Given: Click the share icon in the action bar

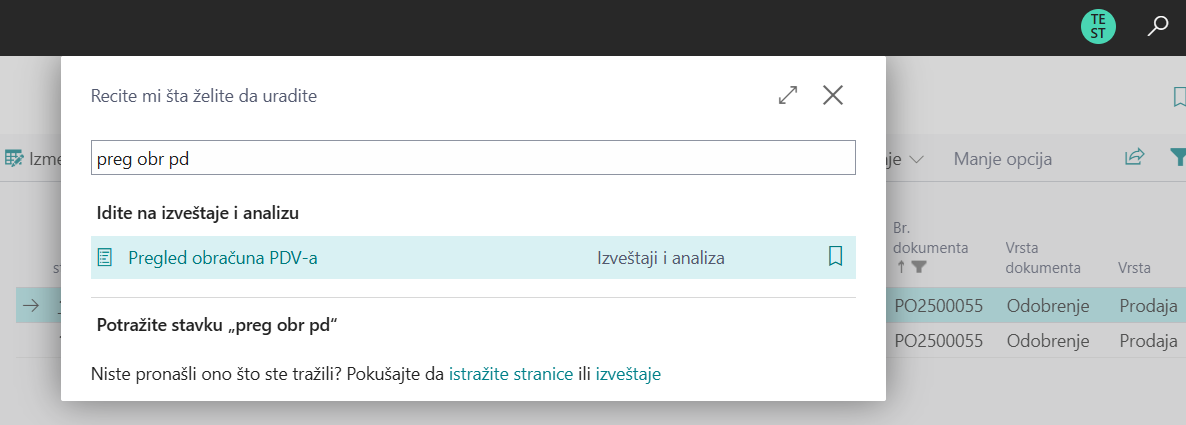Looking at the screenshot, I should [1134, 158].
